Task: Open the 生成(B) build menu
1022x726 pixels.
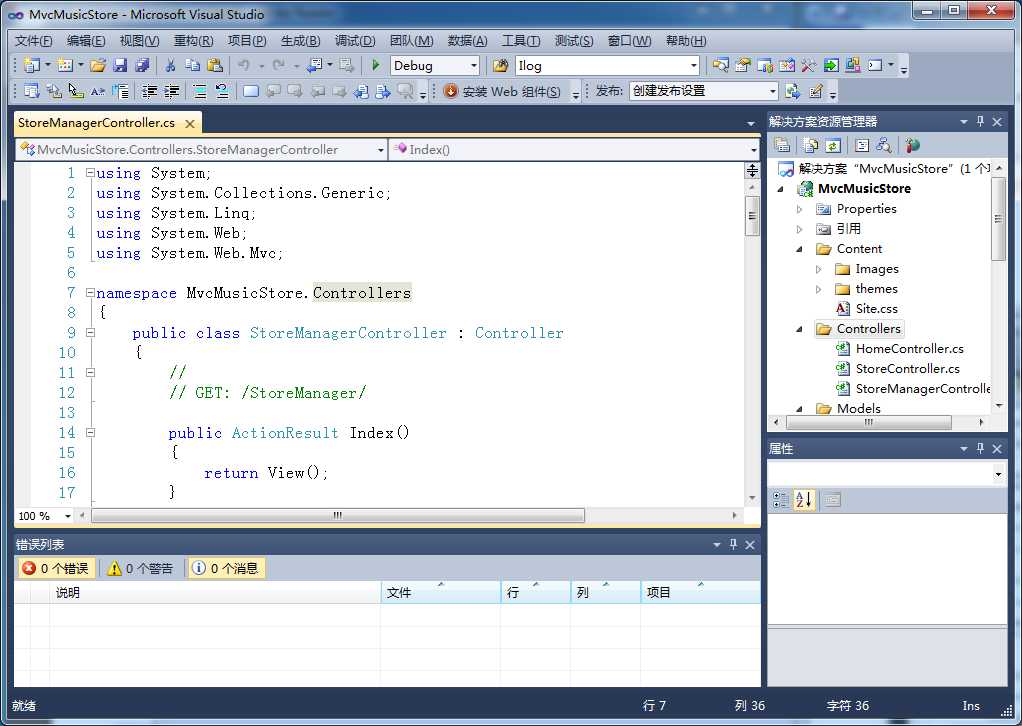Action: pos(300,40)
